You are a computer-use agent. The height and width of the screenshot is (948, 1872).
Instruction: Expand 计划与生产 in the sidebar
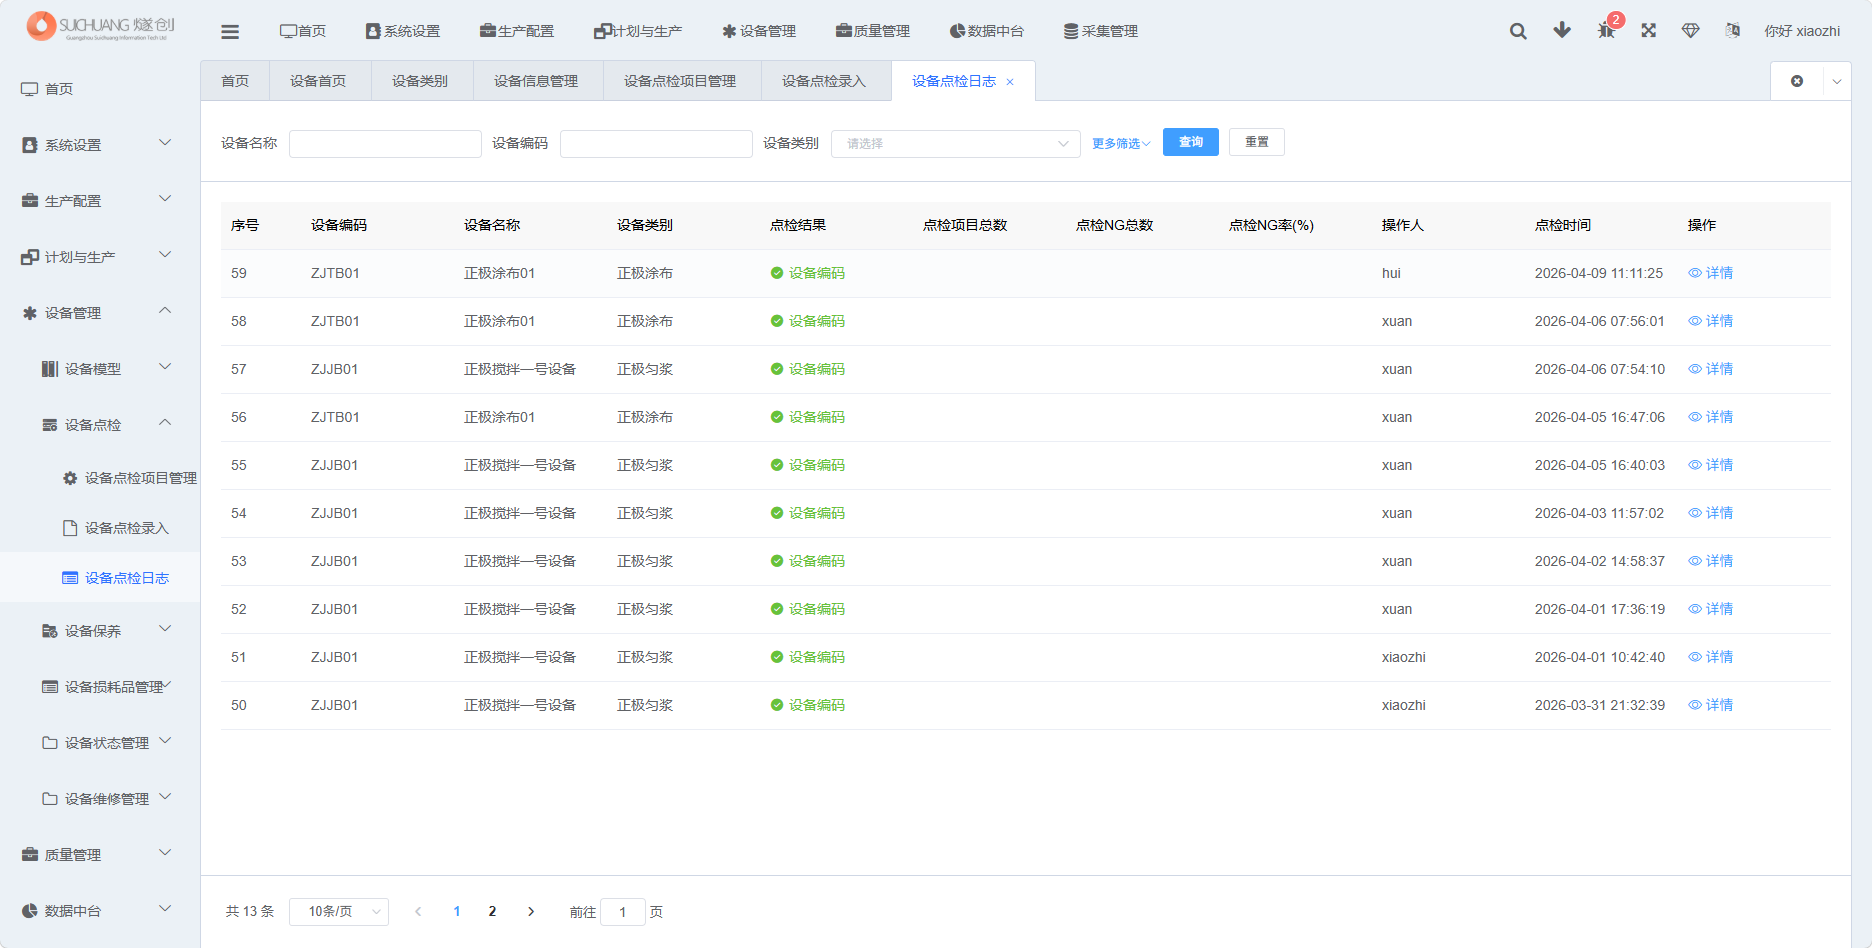click(100, 257)
